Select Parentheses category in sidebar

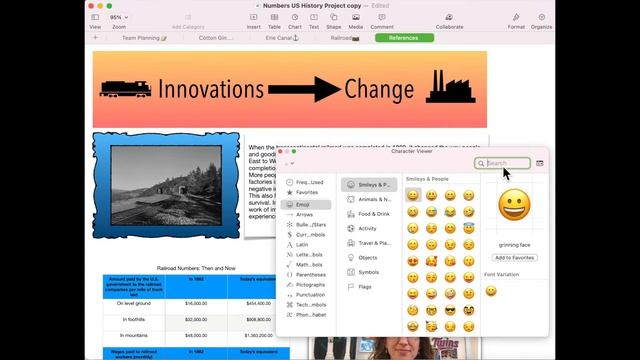point(305,275)
